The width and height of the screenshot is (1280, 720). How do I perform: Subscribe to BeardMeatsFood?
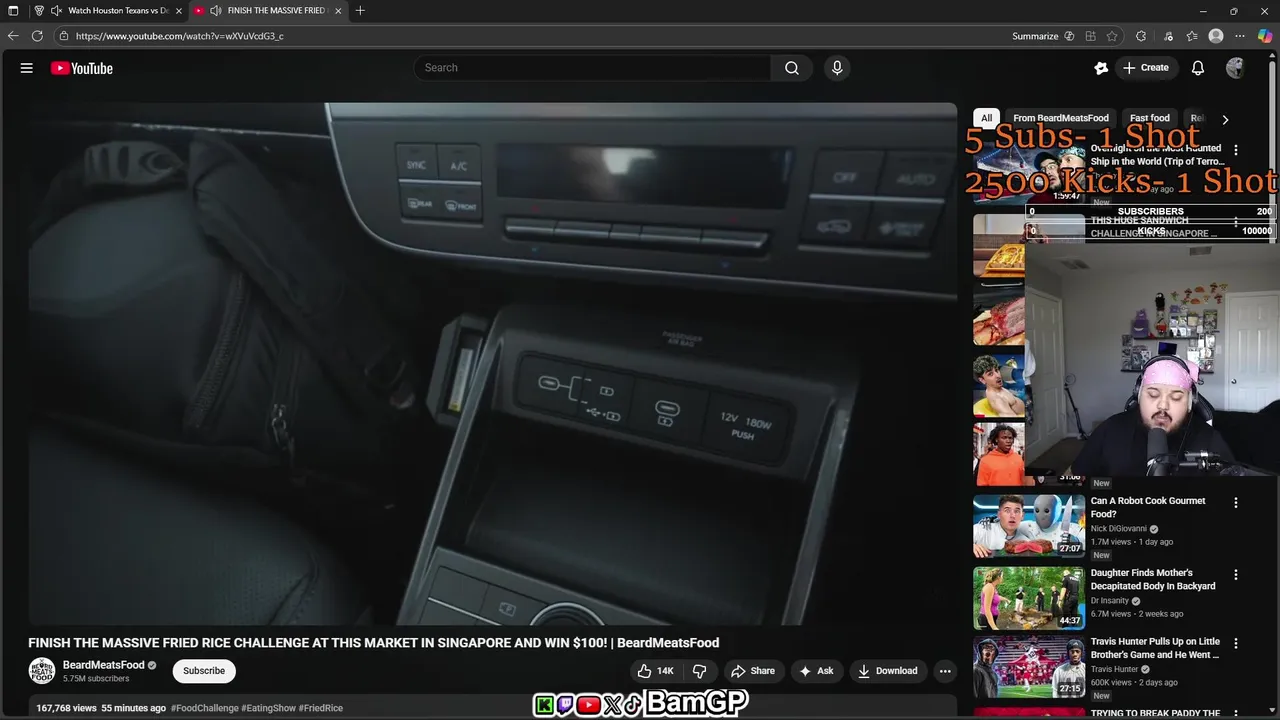pos(204,671)
